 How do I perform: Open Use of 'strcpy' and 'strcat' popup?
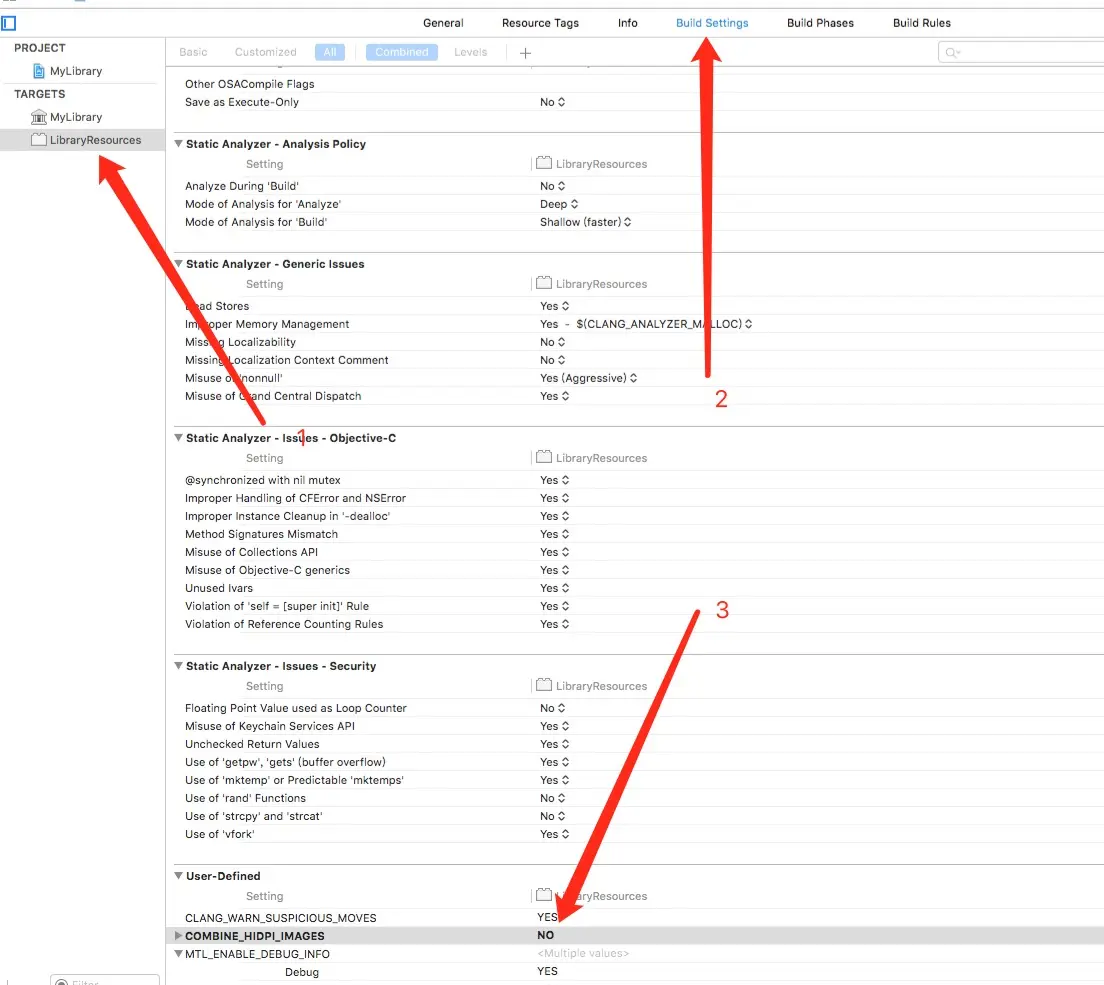pos(552,817)
